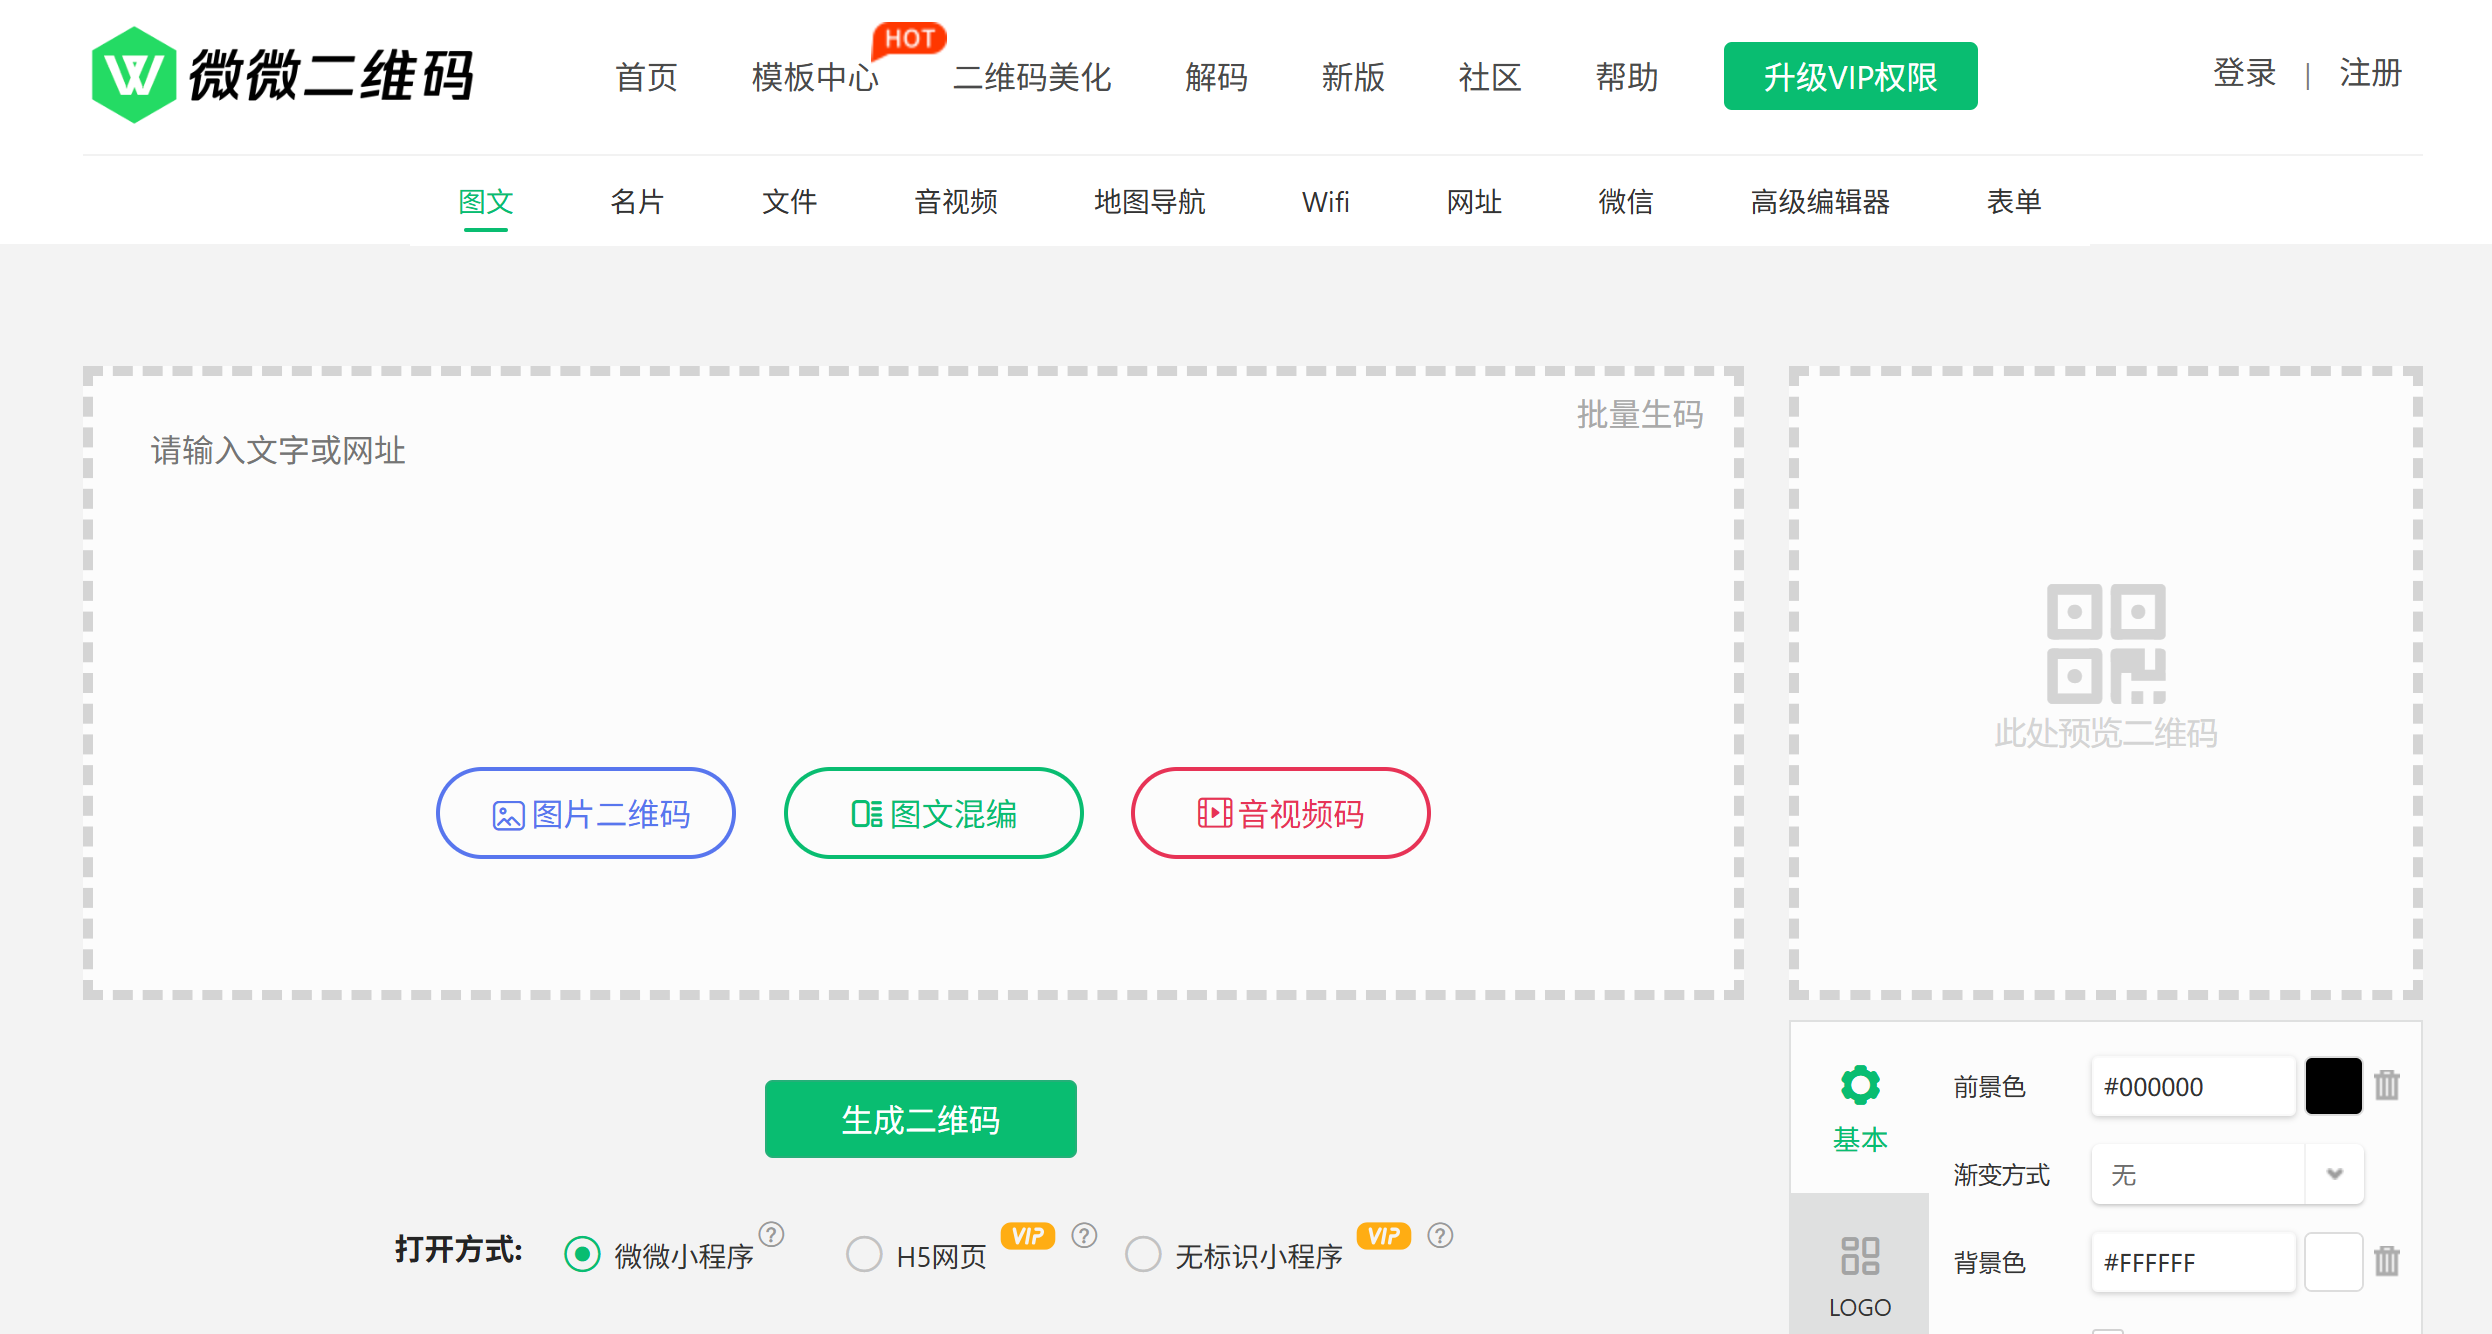Select the 无标识小程序 open method

click(1143, 1254)
